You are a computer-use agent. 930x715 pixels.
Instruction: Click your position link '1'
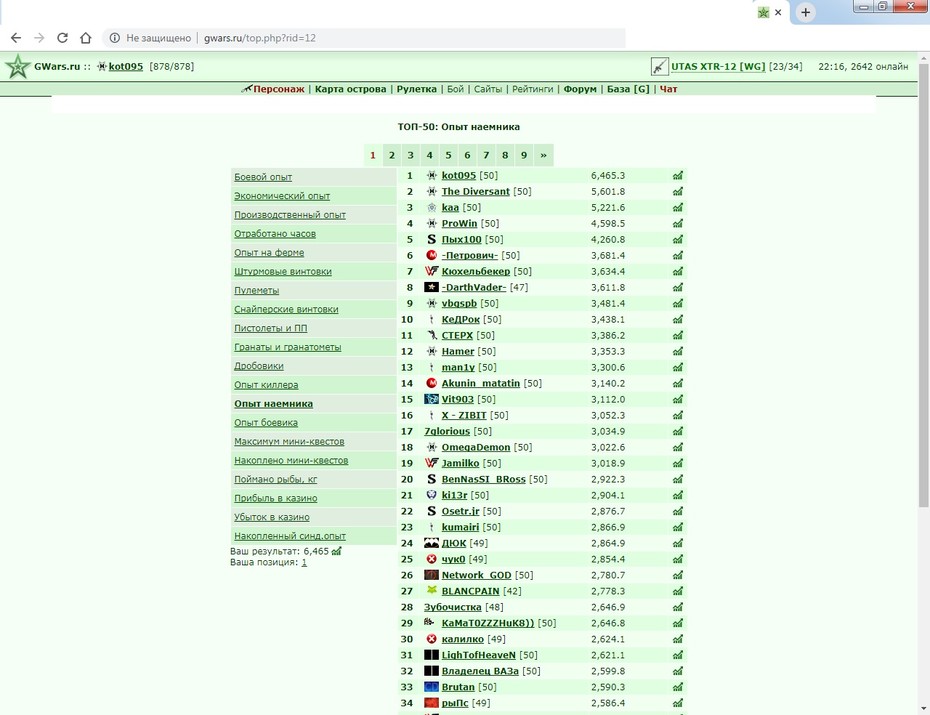(x=304, y=563)
